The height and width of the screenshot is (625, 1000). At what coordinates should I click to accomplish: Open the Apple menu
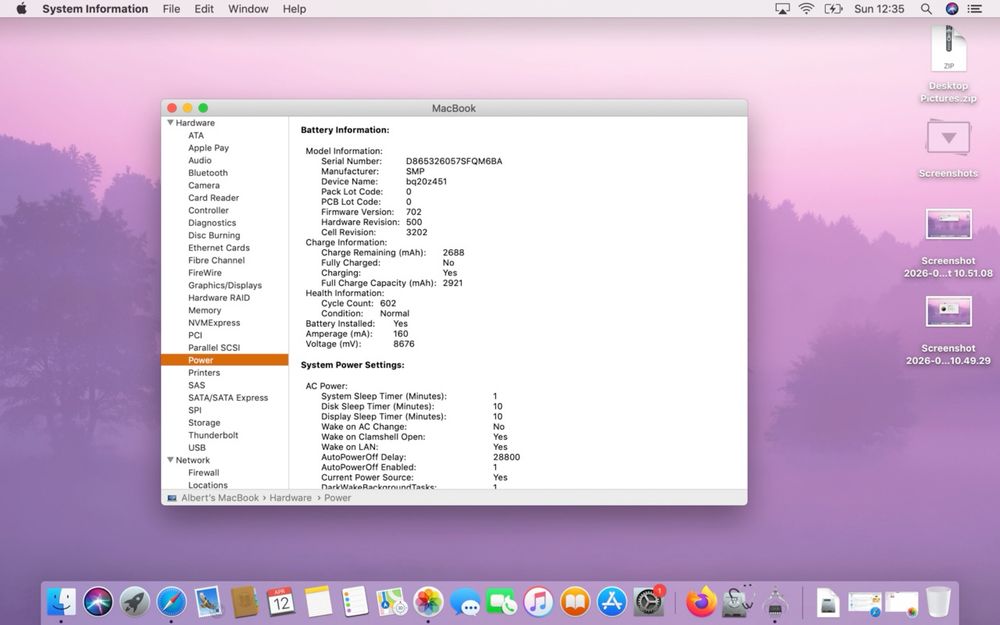click(21, 9)
